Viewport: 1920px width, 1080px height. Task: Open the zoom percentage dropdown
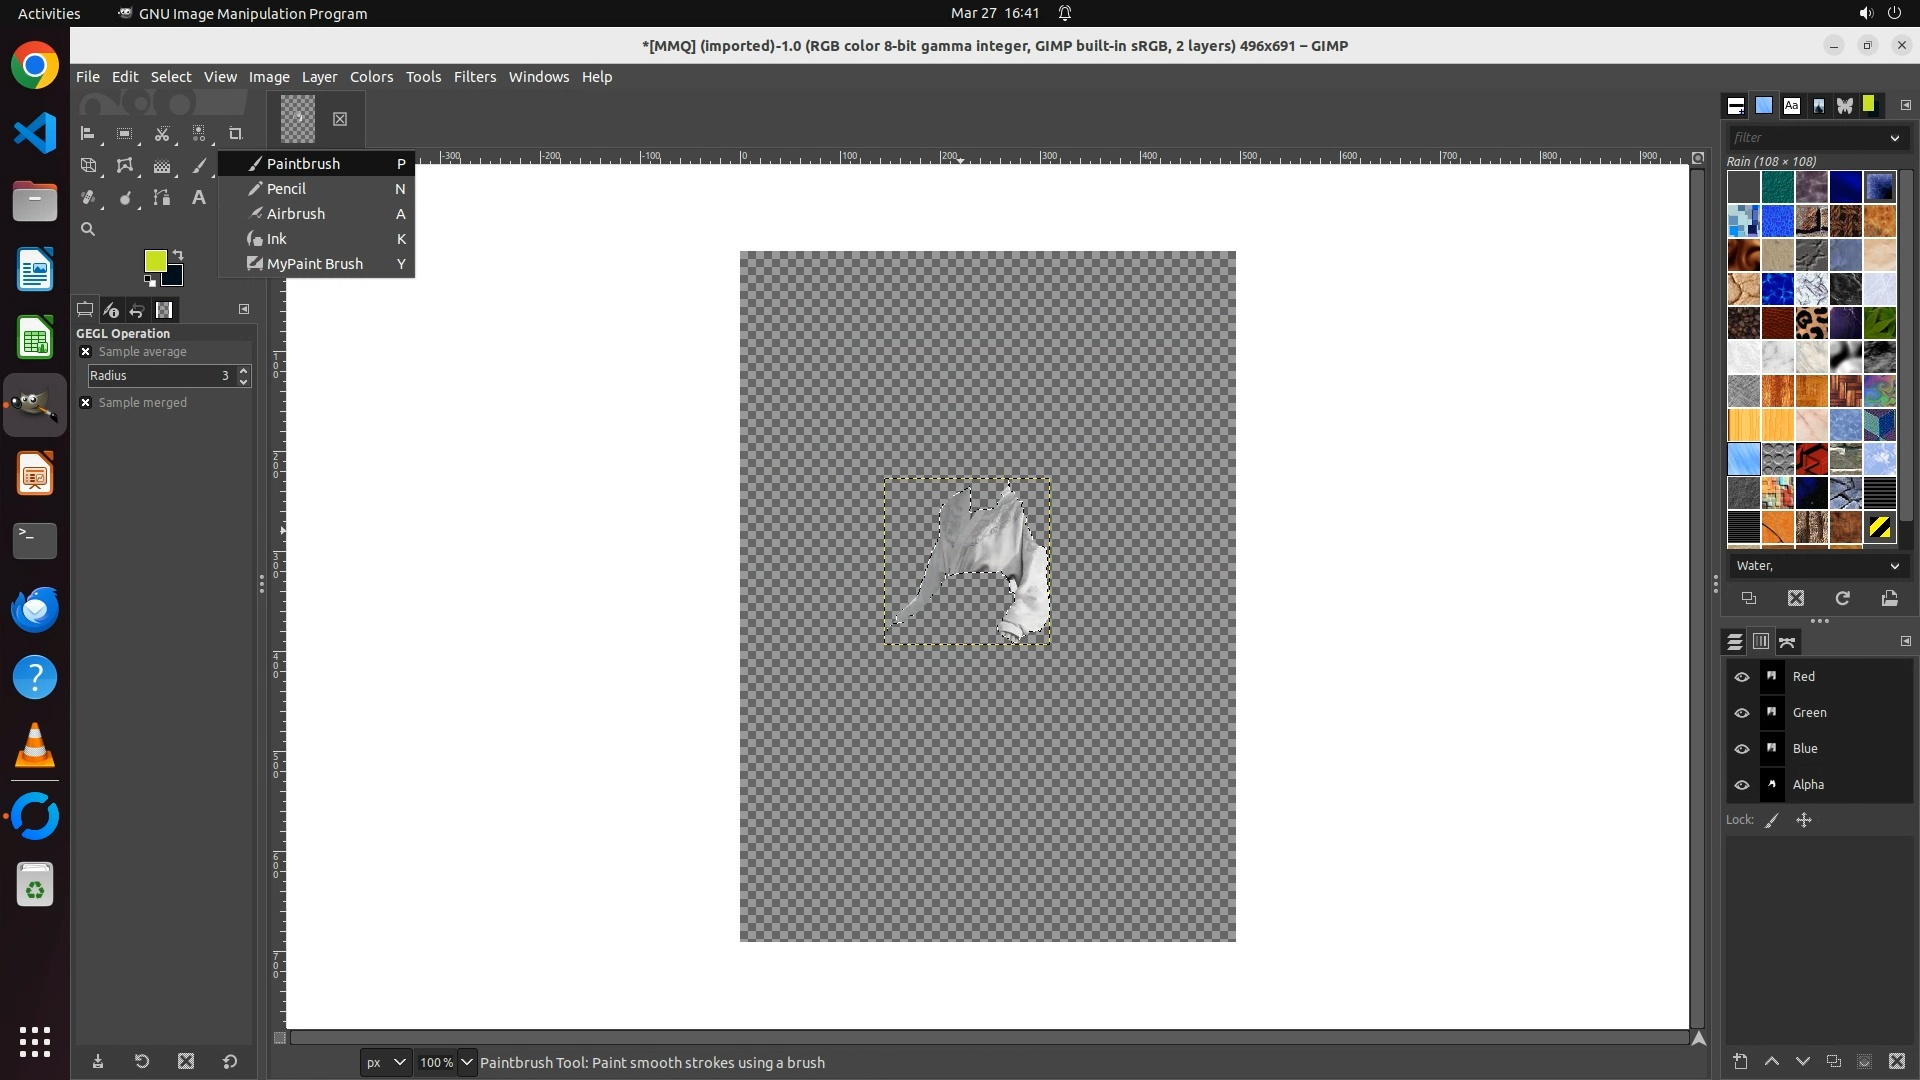pyautogui.click(x=466, y=1062)
